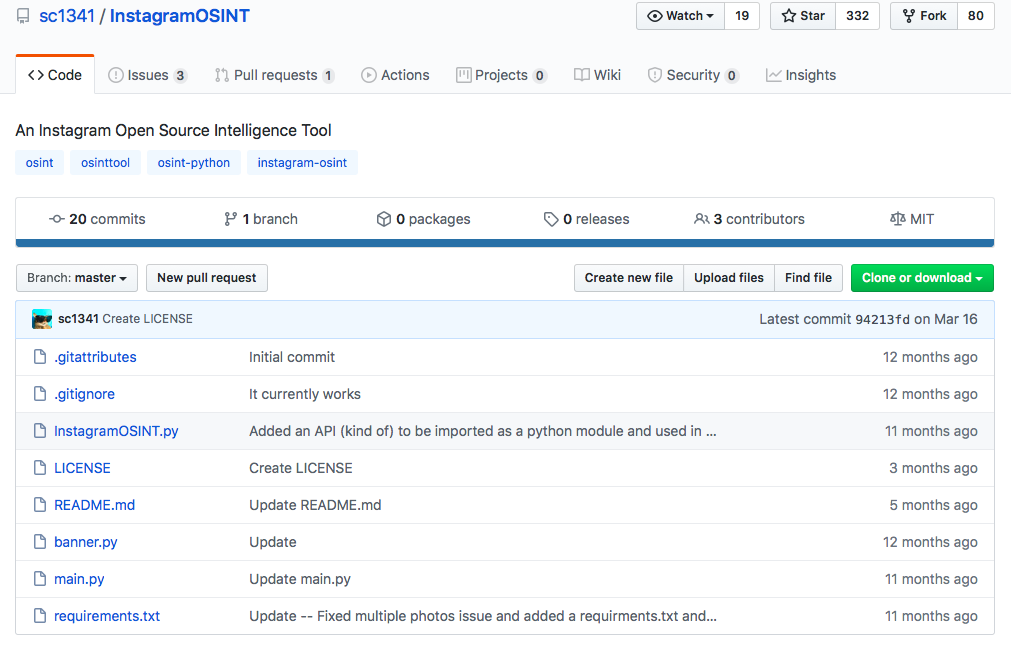This screenshot has width=1011, height=648.
Task: Open the InstagramOSINT.py file
Action: coord(116,431)
